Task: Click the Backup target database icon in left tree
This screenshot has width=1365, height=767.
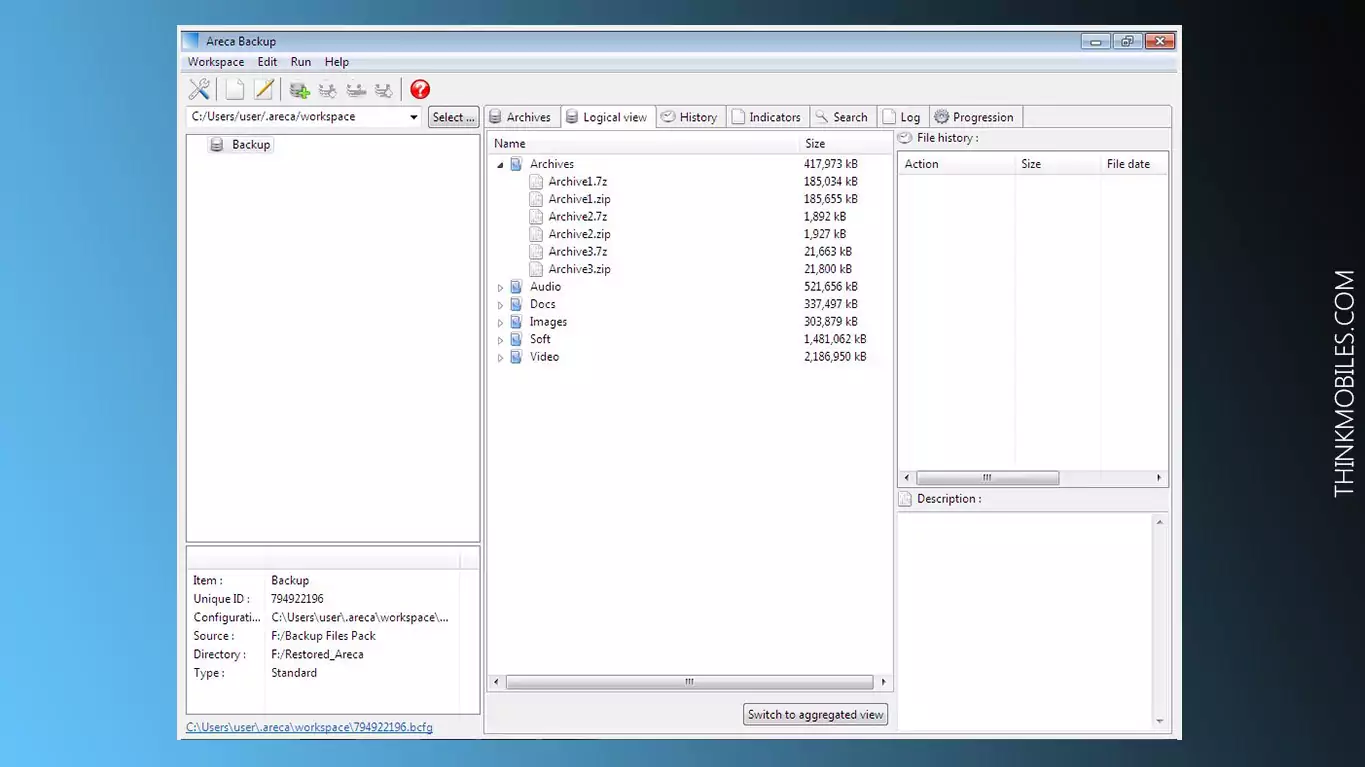Action: (217, 145)
